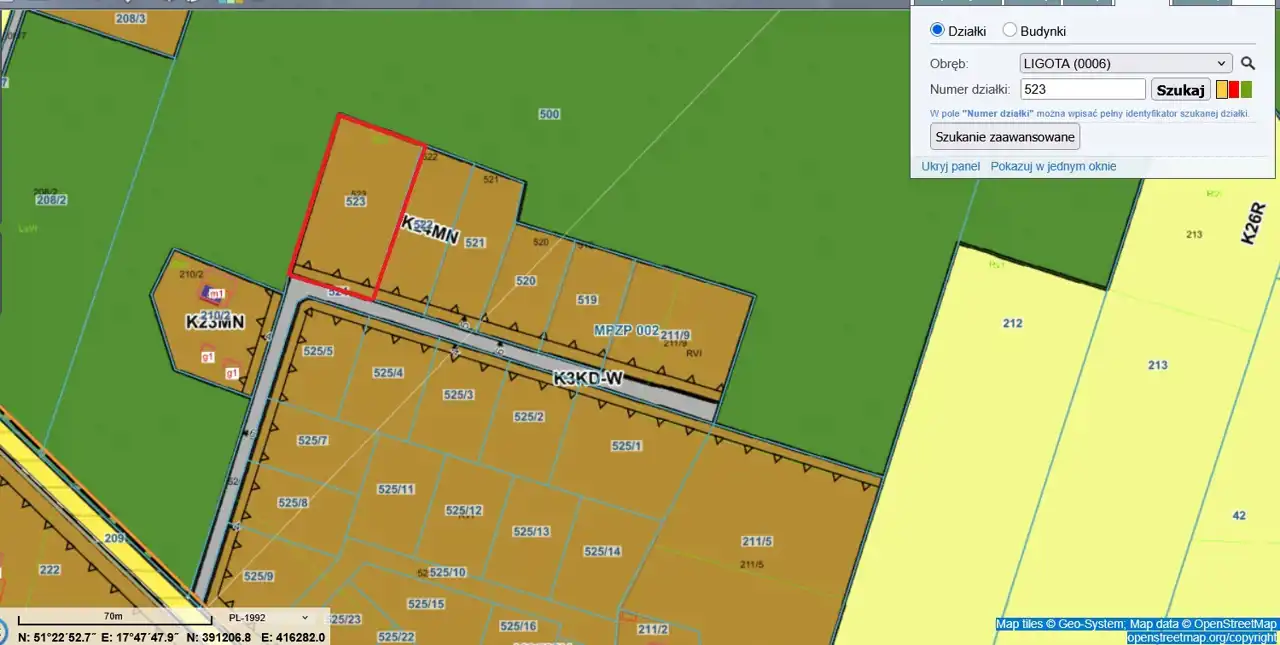Pick the yellow highlight color swatch
This screenshot has width=1280, height=645.
coord(1222,90)
